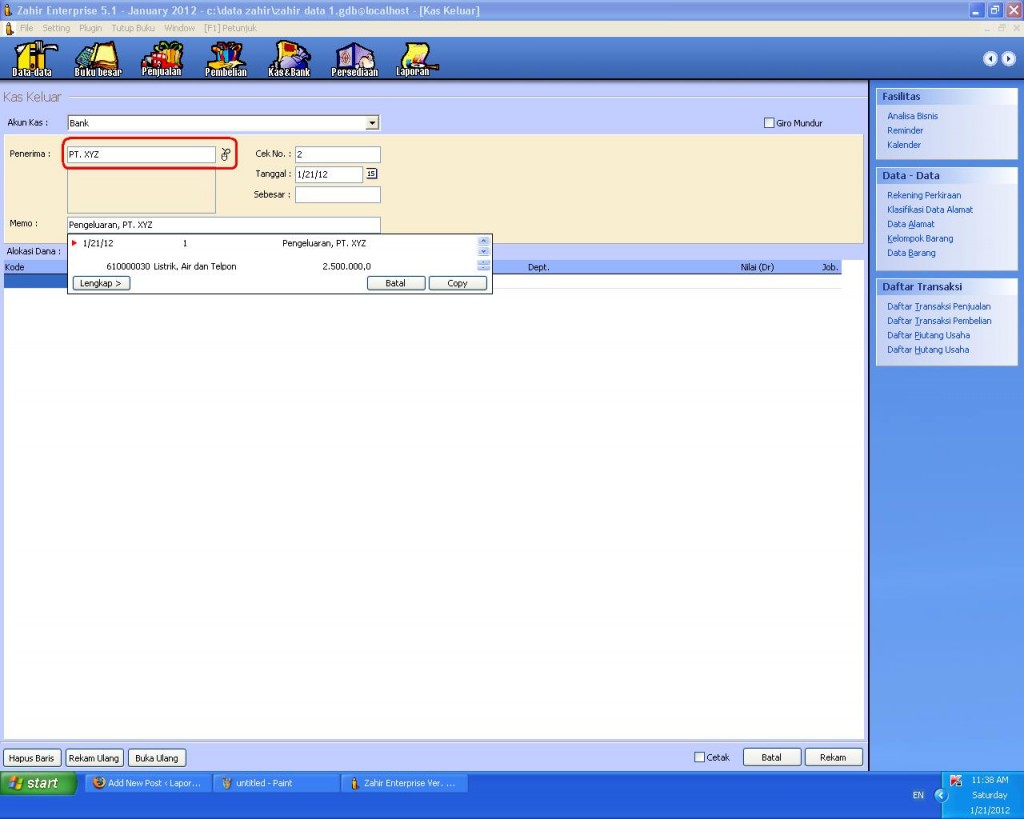Image resolution: width=1024 pixels, height=819 pixels.
Task: Expand details with Lengkap button
Action: tap(101, 283)
